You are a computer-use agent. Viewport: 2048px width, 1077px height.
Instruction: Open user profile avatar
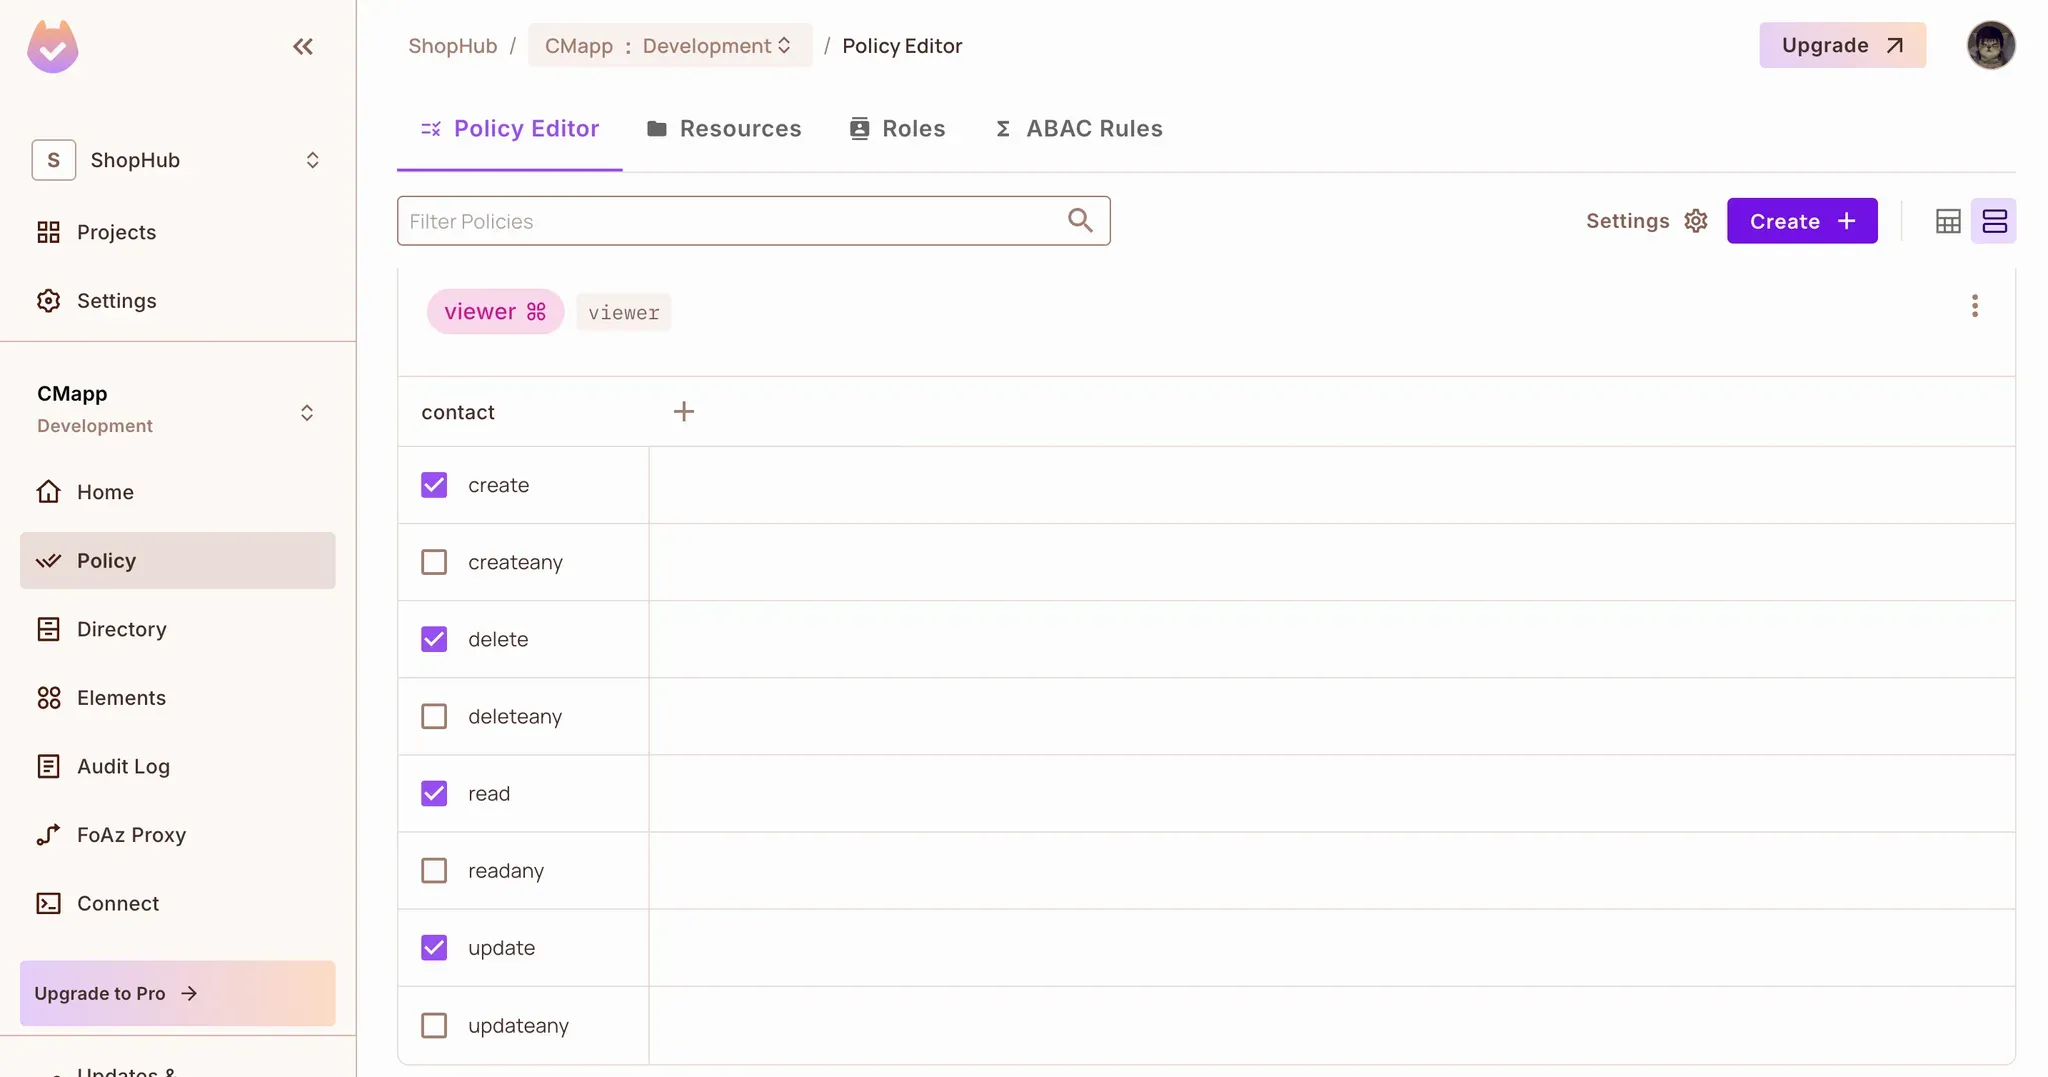point(1990,46)
